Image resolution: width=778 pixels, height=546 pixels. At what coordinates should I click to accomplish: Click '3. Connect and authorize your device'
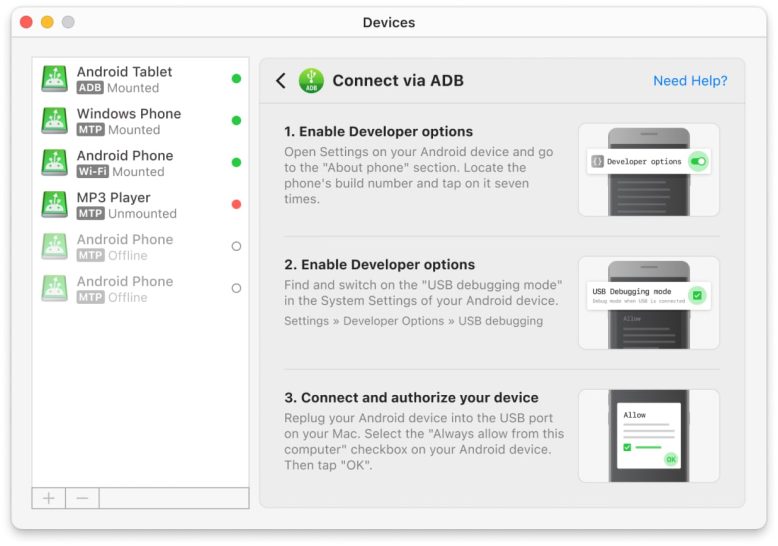411,398
